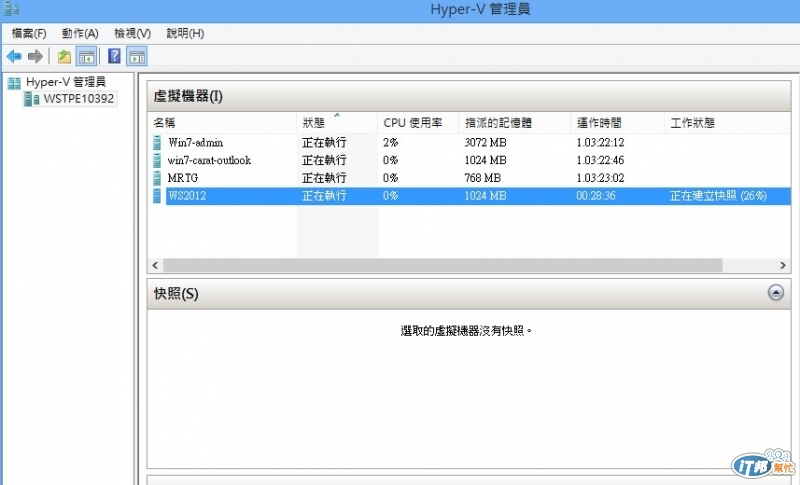This screenshot has width=800, height=485.
Task: Open the 說明(H) menu
Action: tap(185, 34)
